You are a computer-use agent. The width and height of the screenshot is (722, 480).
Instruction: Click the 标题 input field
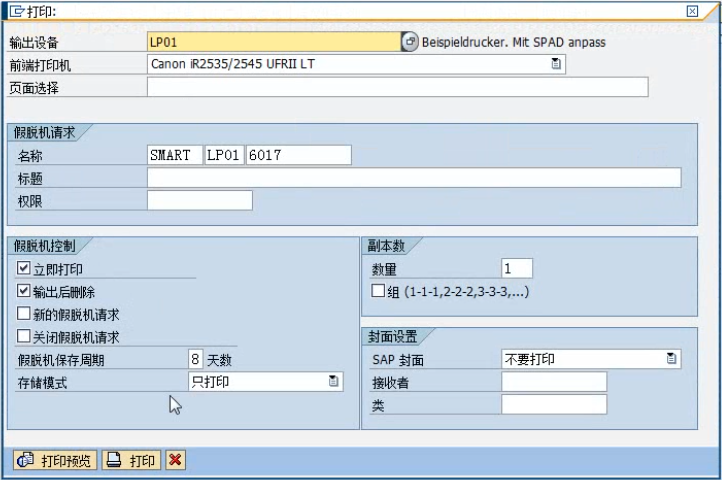[x=414, y=178]
